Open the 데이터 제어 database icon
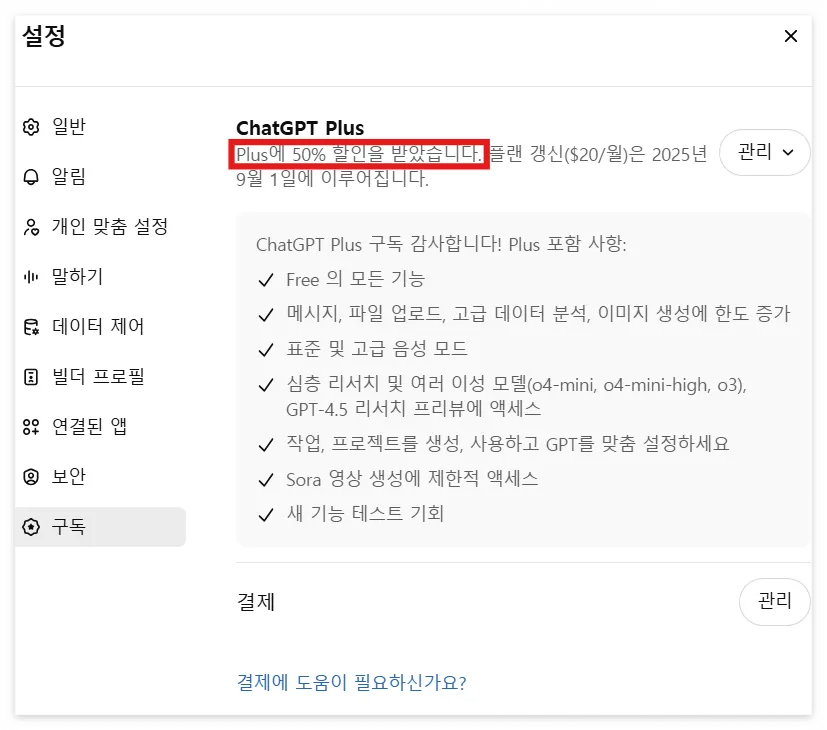 coord(29,327)
